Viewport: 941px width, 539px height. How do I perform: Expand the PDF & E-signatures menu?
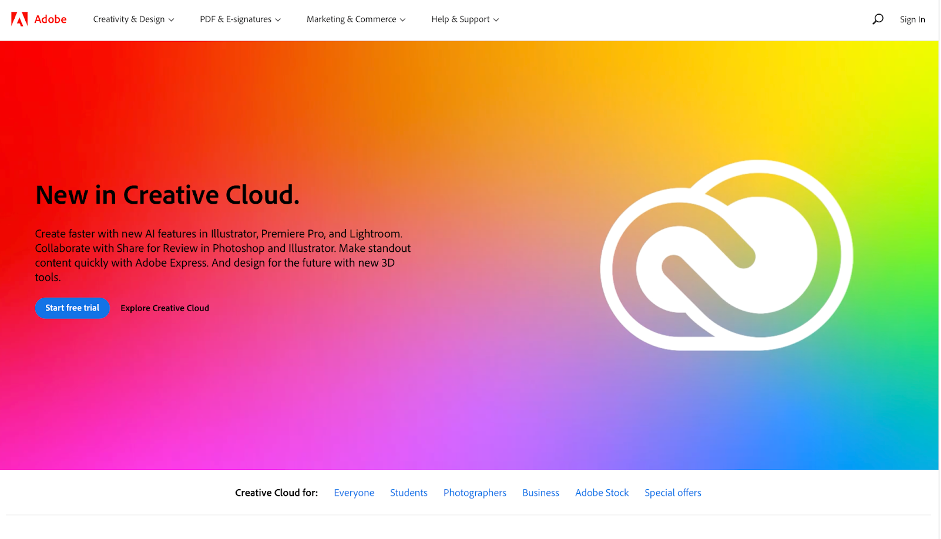(x=240, y=19)
